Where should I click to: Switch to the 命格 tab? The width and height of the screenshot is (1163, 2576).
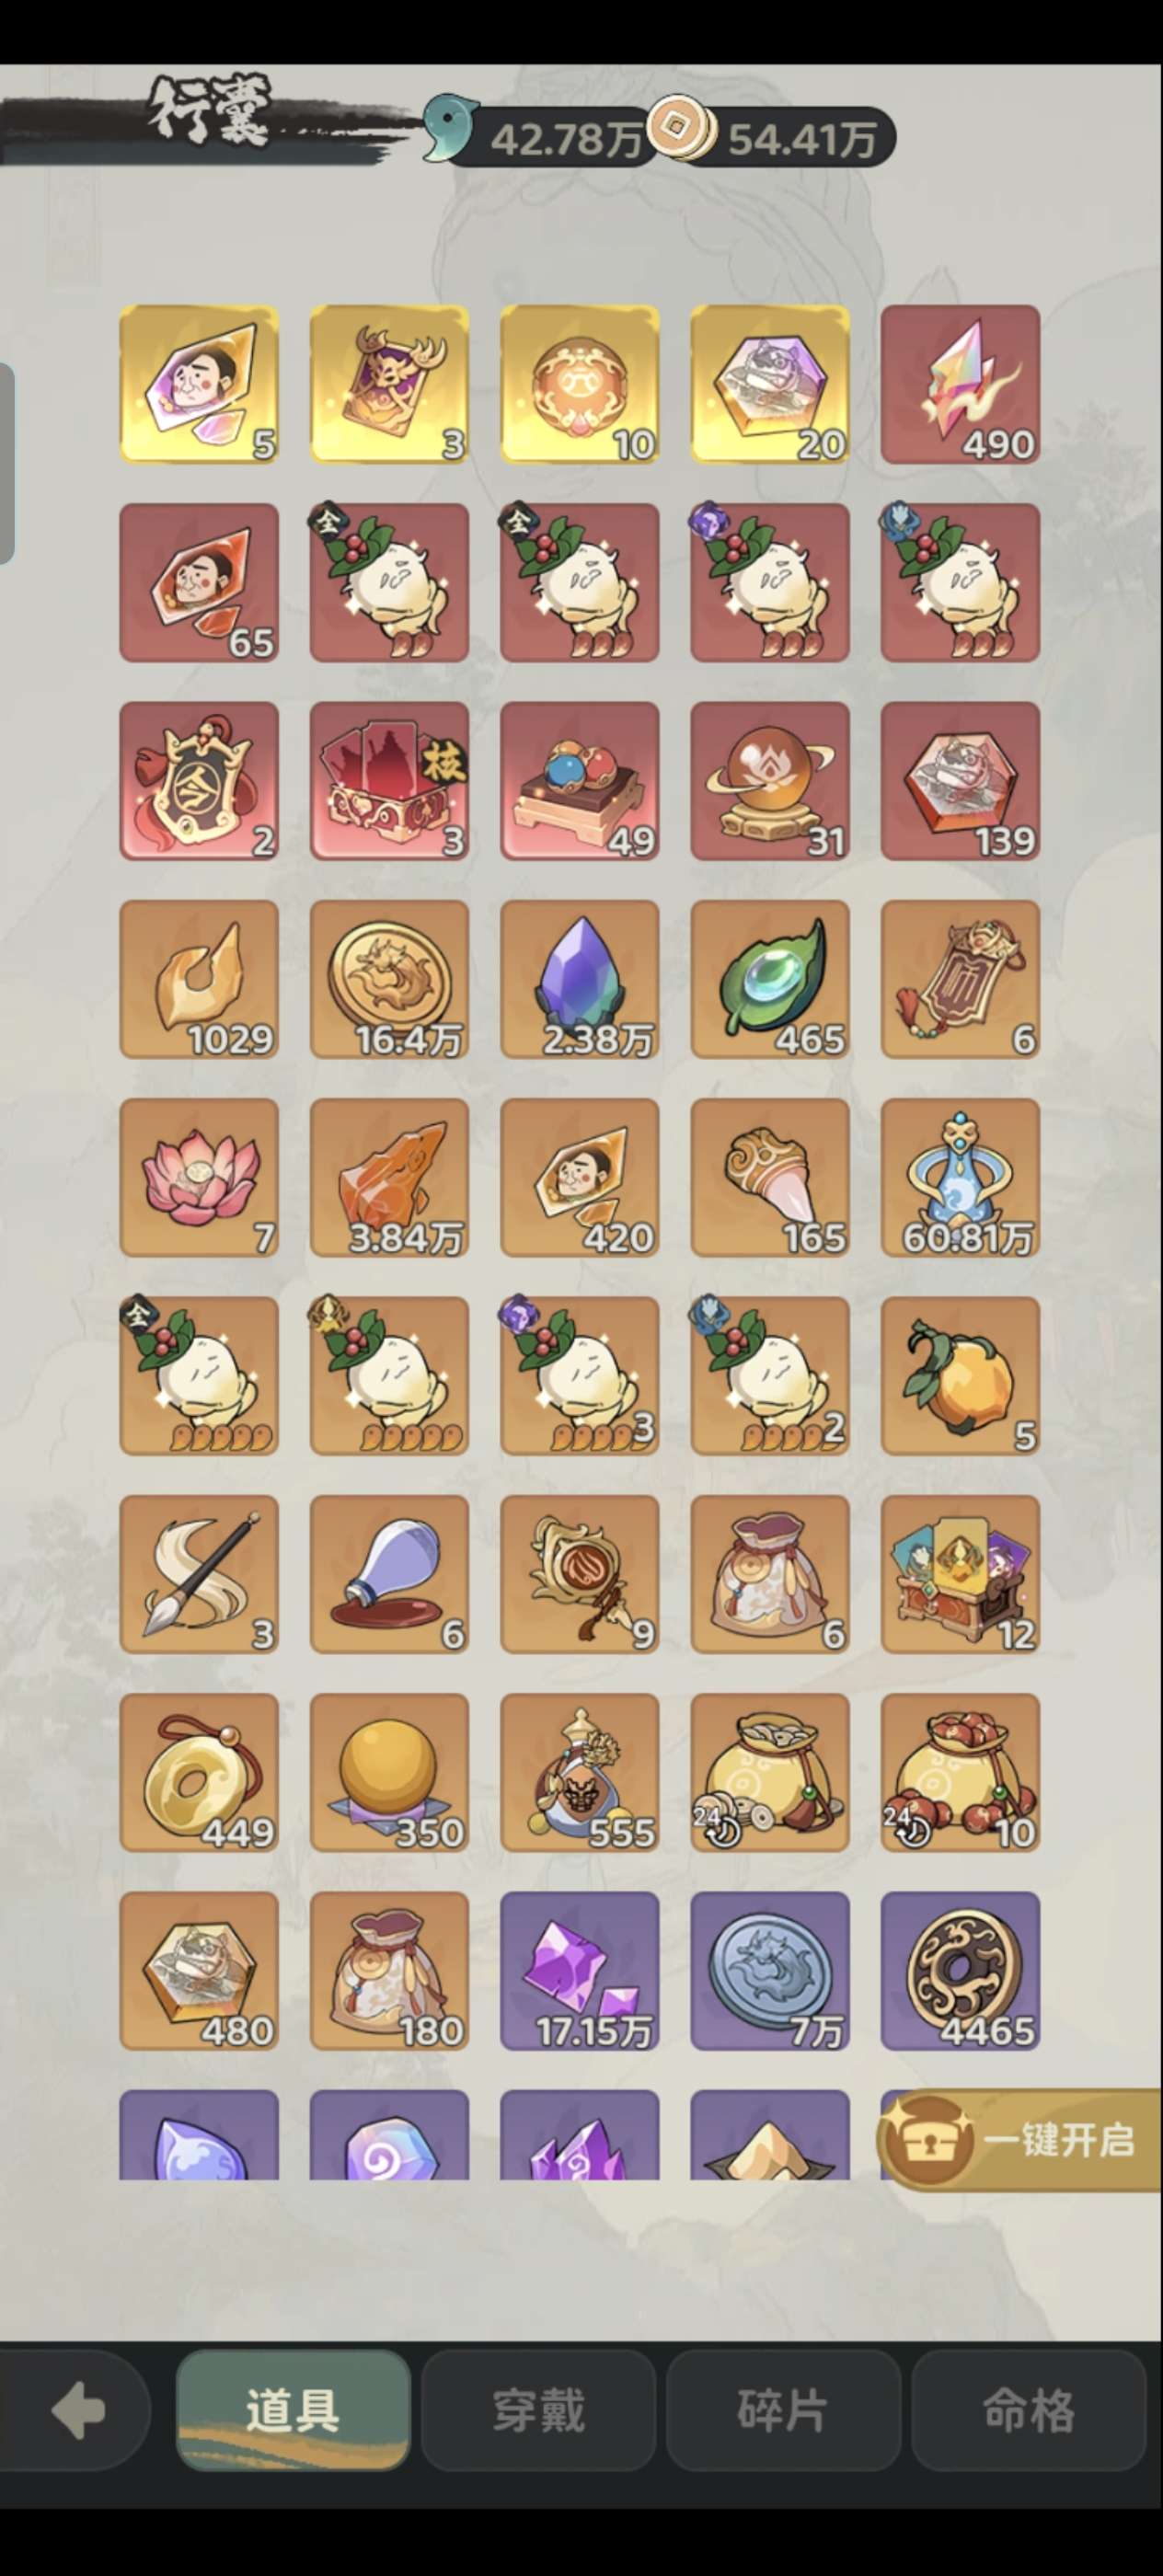[1028, 2410]
